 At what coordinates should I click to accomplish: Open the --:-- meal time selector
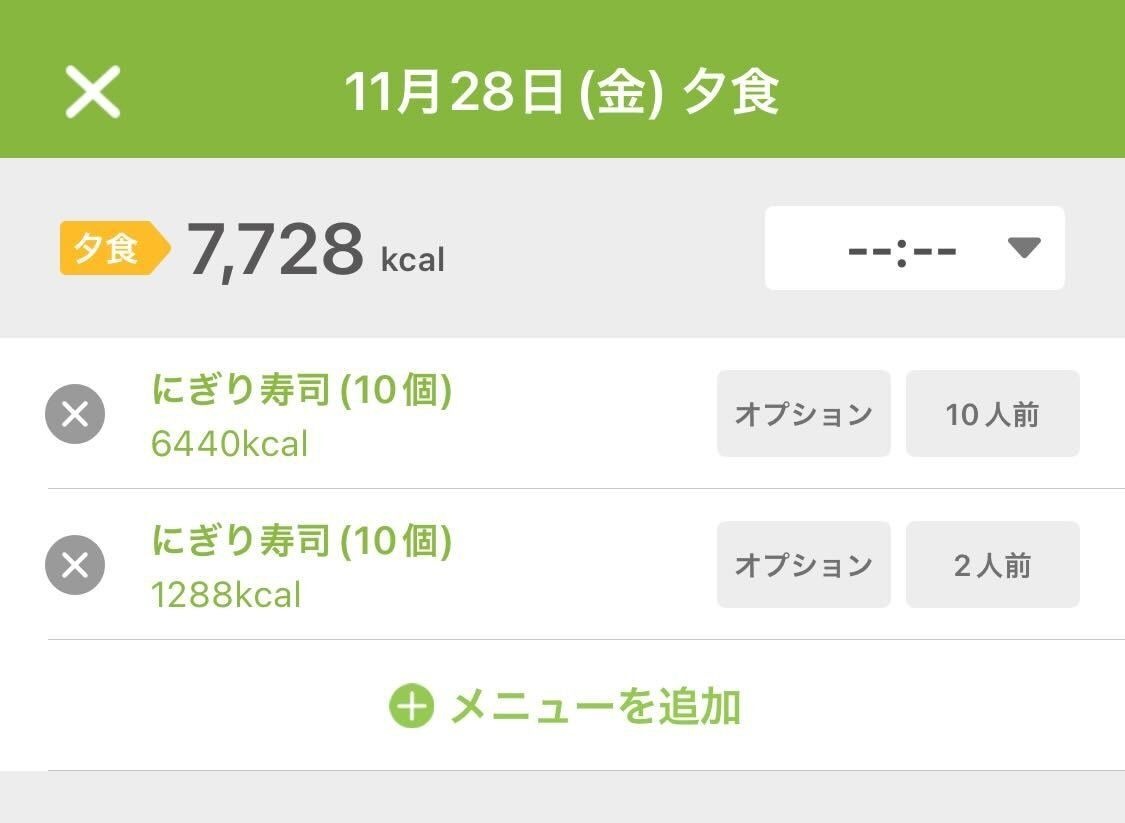[x=902, y=248]
